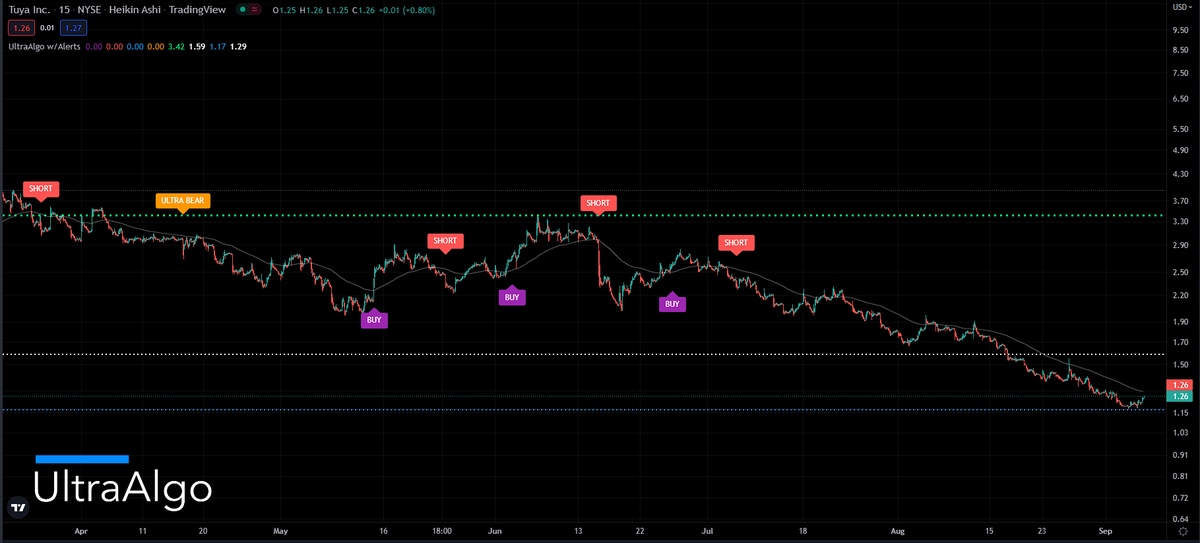Click the green 3.42 indicator value
Screen dimensions: 1200x543
click(x=175, y=46)
